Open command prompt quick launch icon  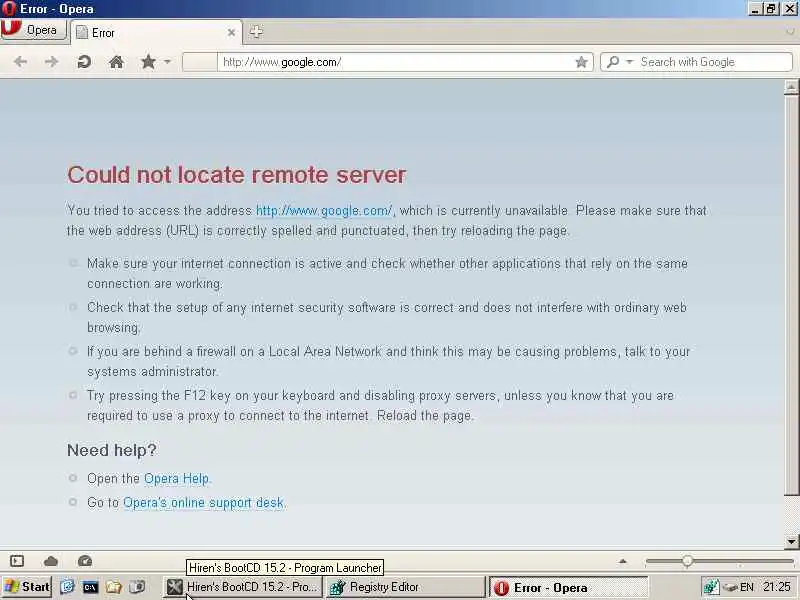point(90,587)
